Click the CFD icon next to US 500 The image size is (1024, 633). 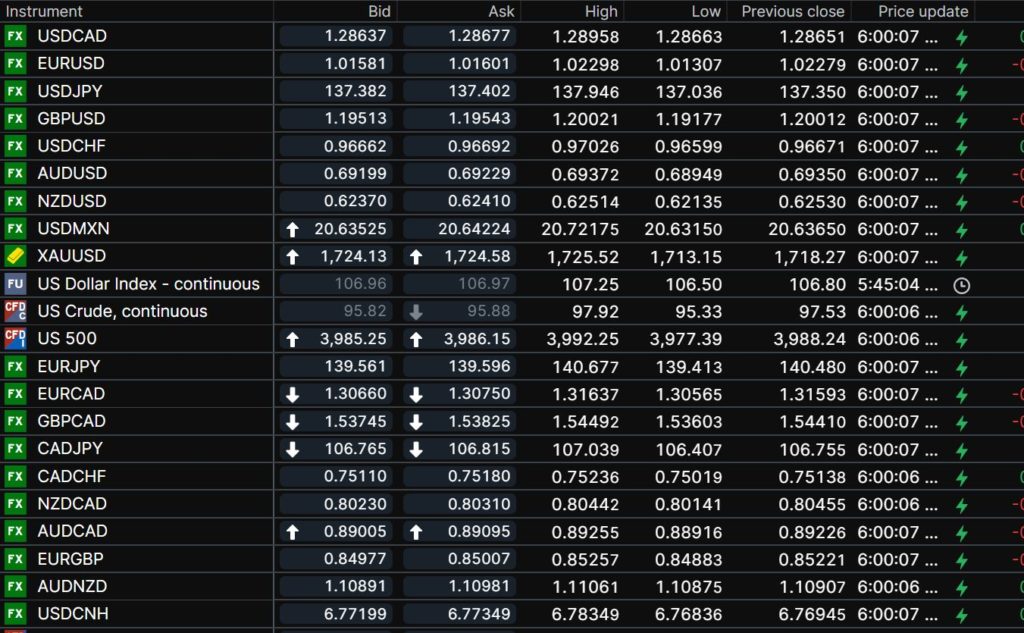tap(15, 339)
